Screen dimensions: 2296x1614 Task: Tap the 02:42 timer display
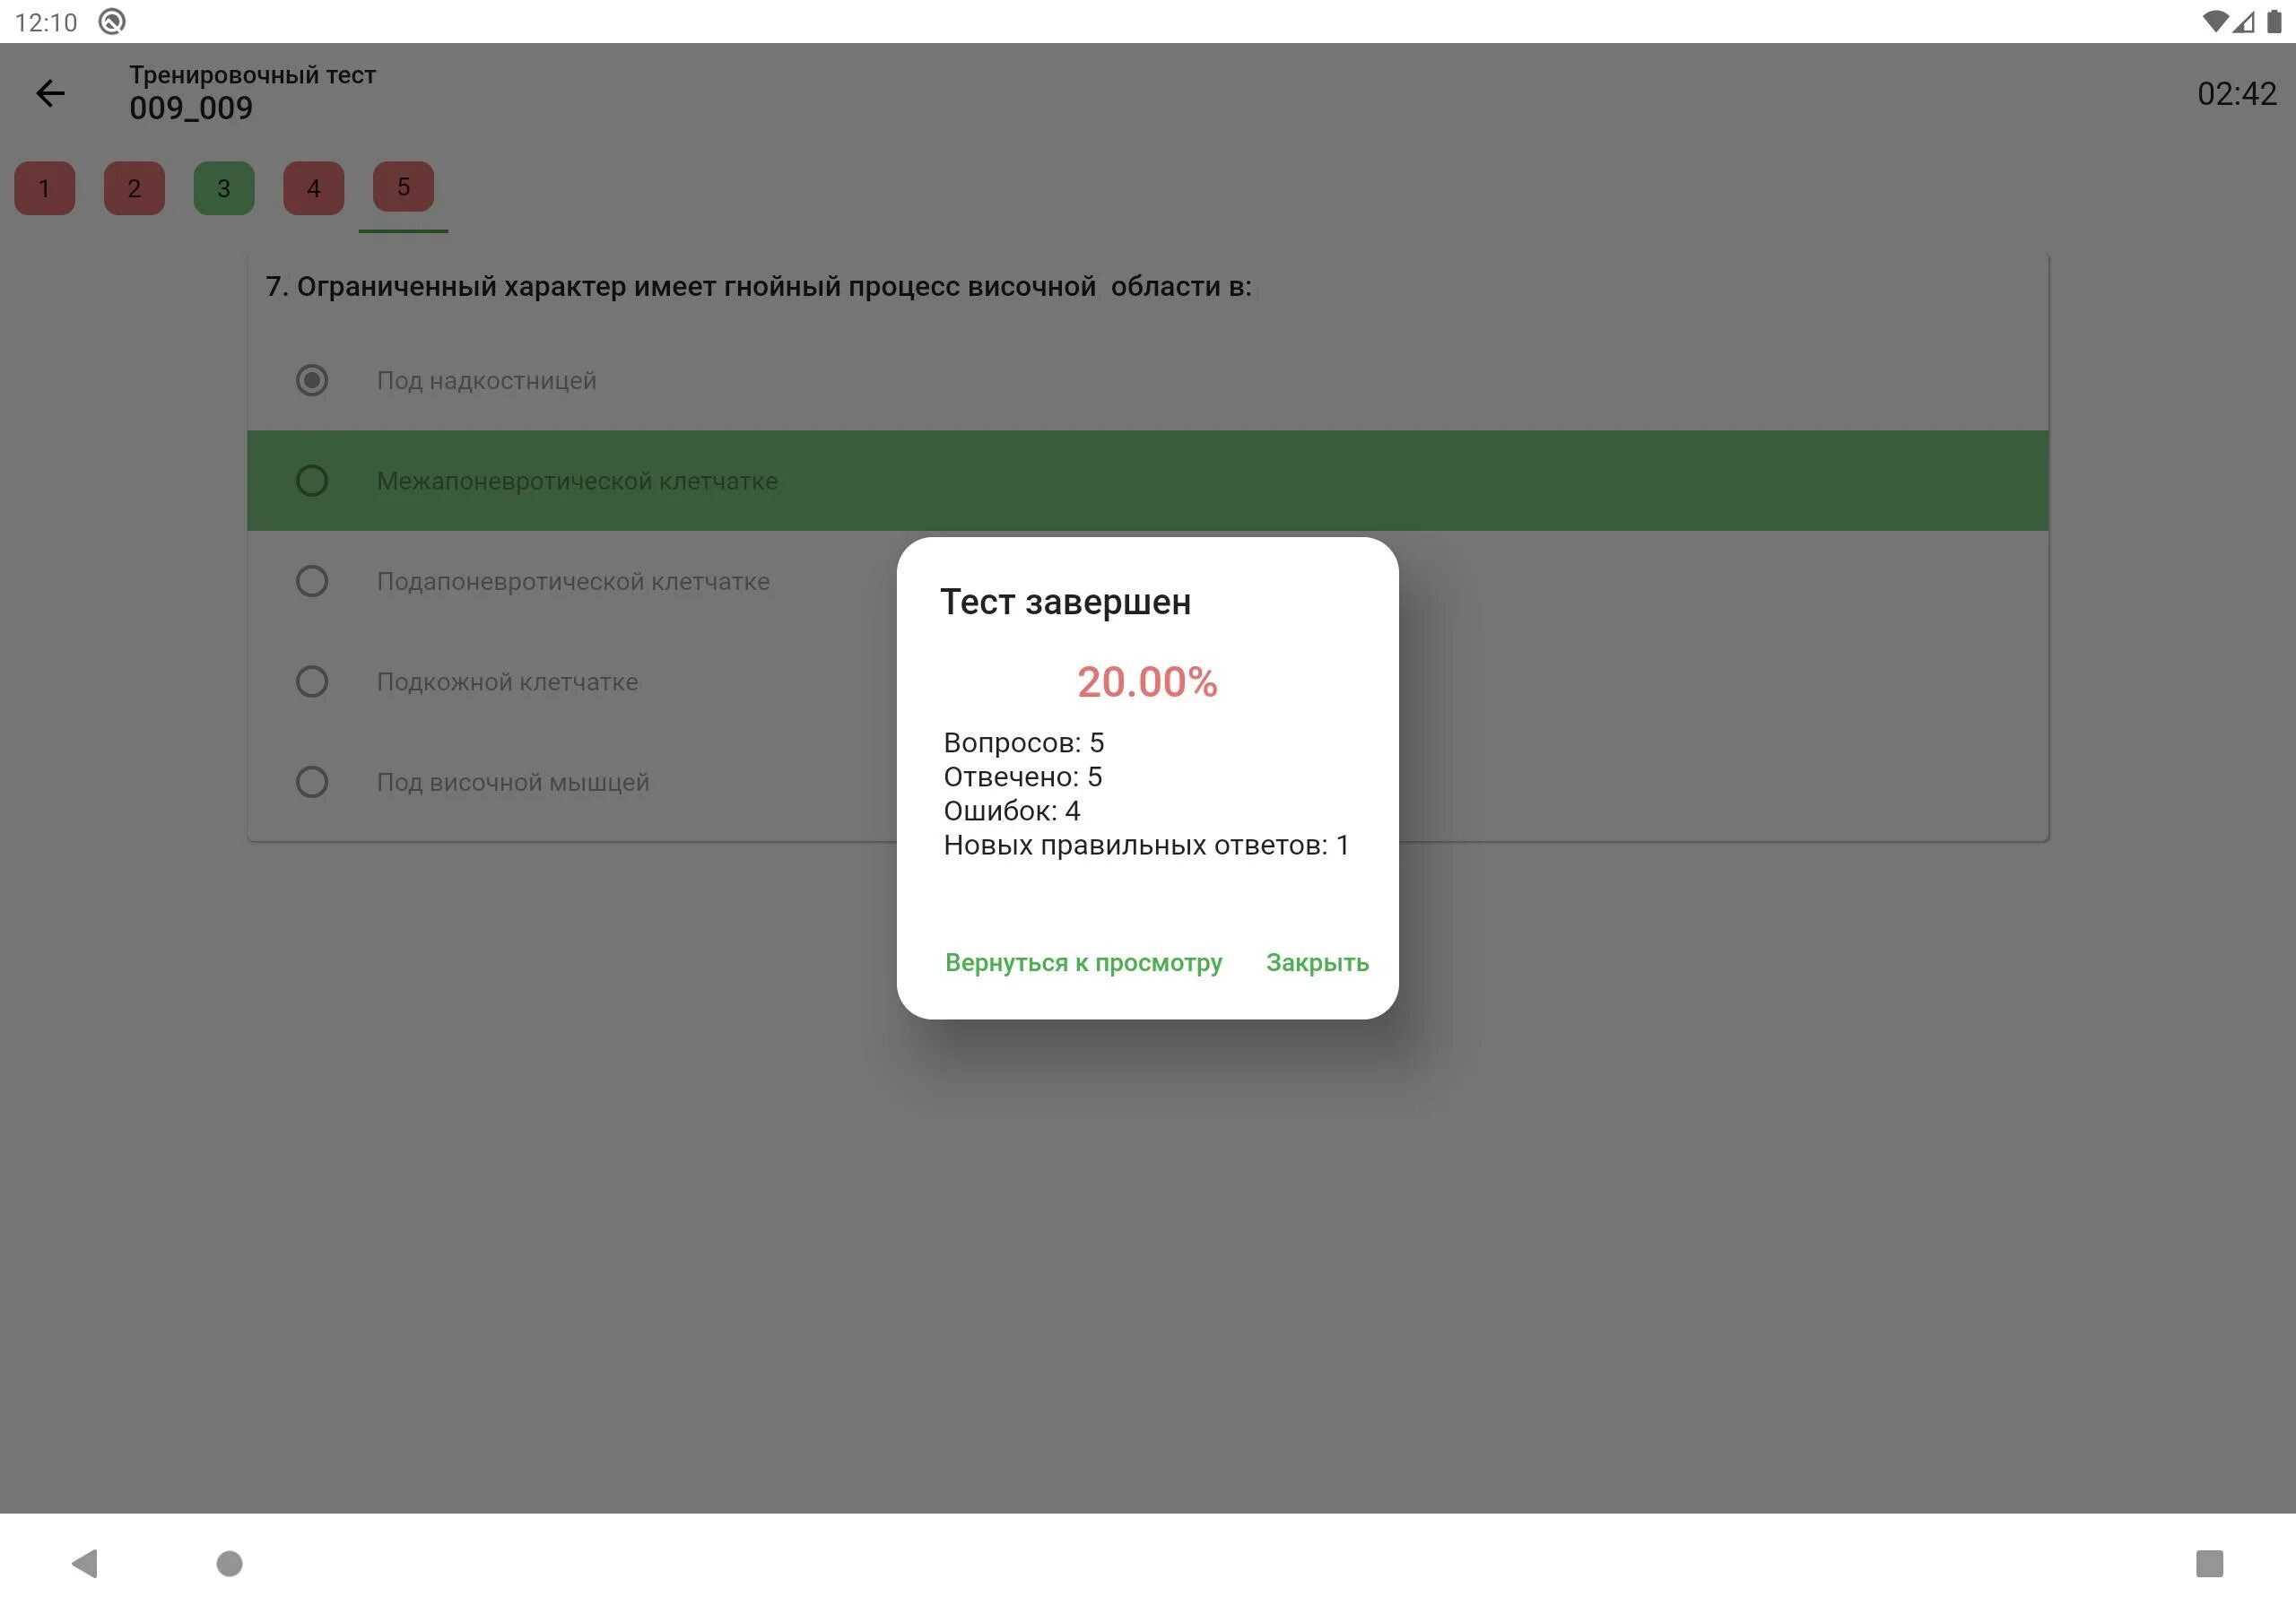click(x=2236, y=93)
